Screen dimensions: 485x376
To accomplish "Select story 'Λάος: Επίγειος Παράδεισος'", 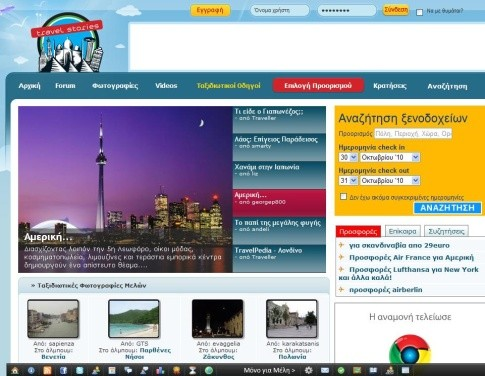I will pos(279,147).
